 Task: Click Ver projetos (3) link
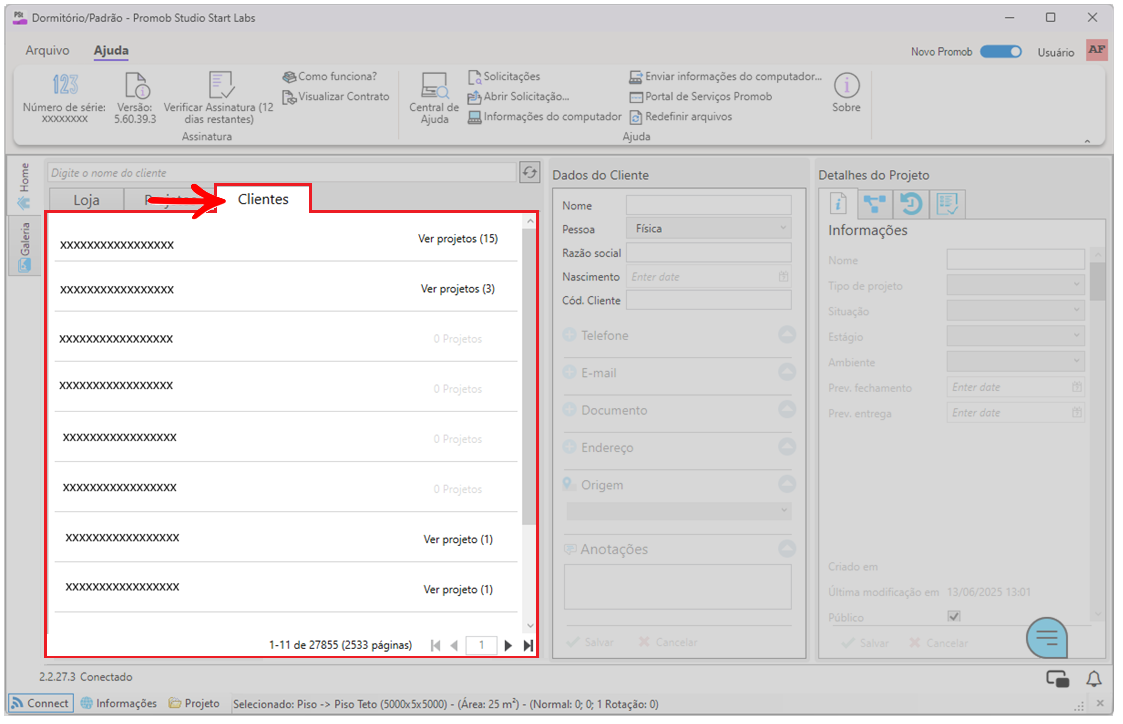click(x=458, y=289)
